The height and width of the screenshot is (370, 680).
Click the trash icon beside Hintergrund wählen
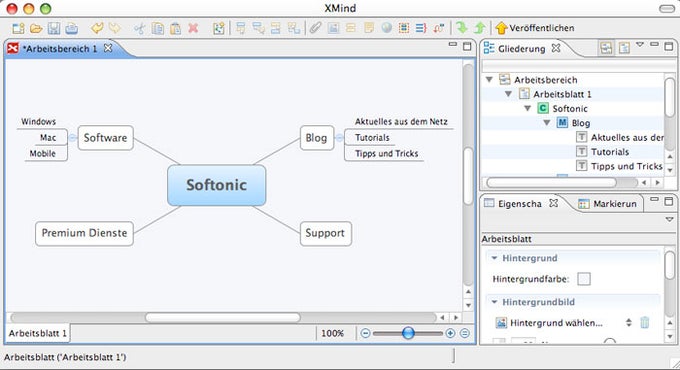point(645,322)
